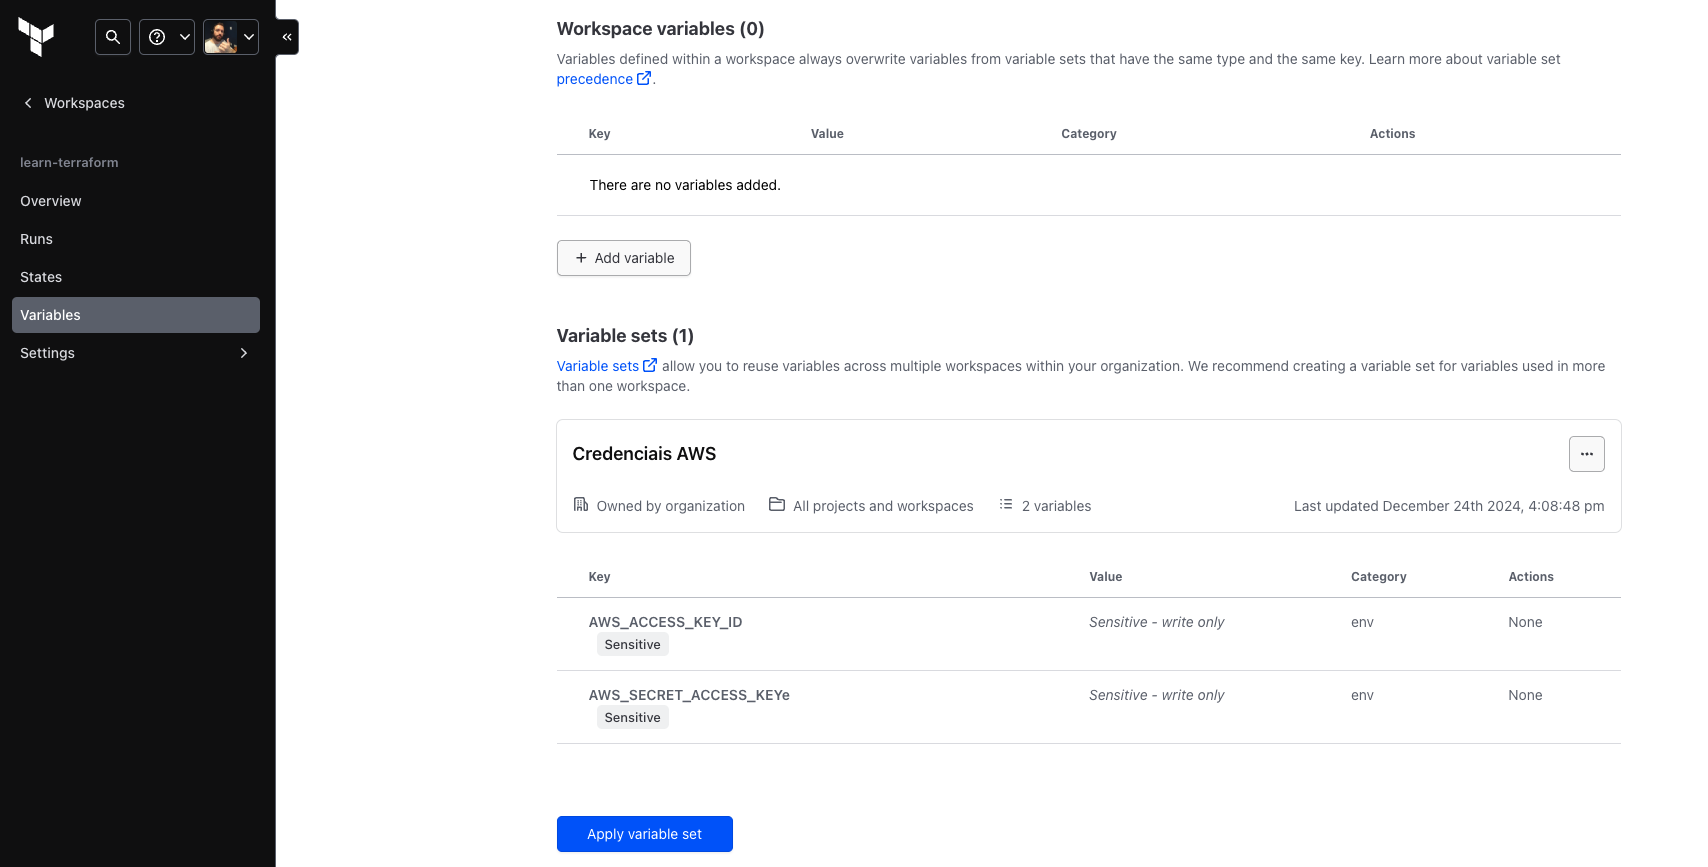
Task: Collapse the sidebar with double-chevron icon
Action: (287, 37)
